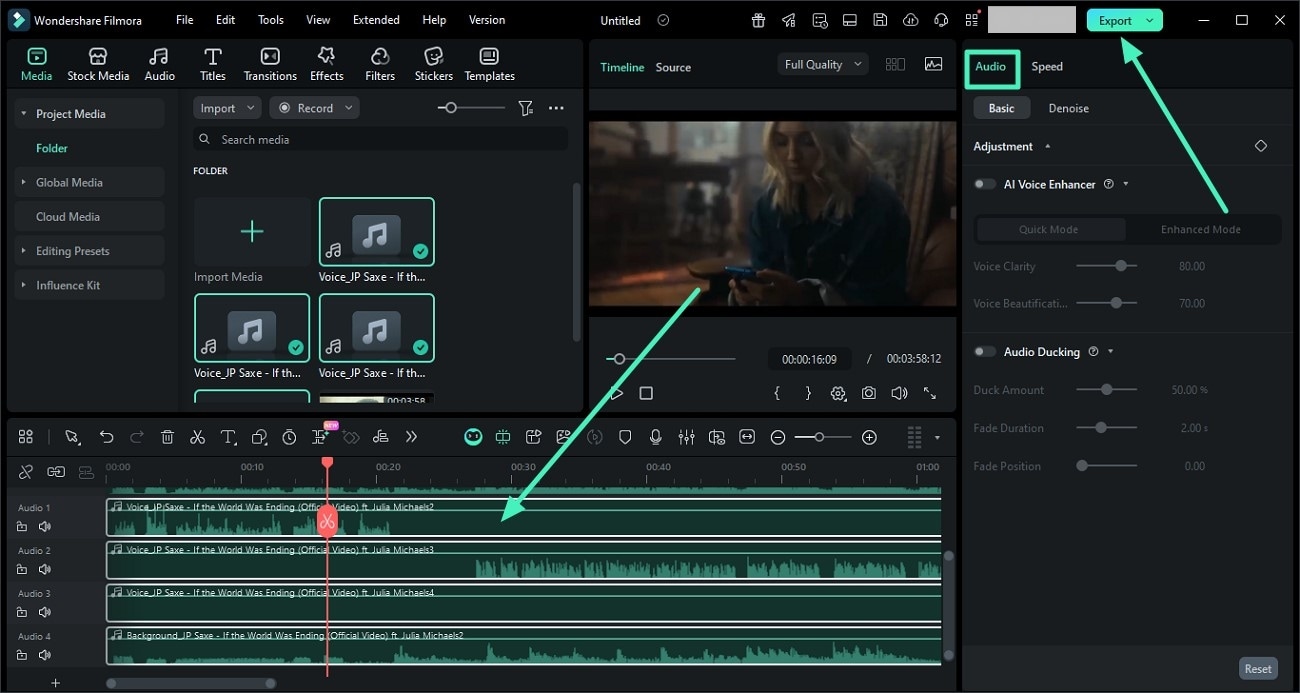Open the Stickers panel
The image size is (1300, 693).
pyautogui.click(x=433, y=64)
